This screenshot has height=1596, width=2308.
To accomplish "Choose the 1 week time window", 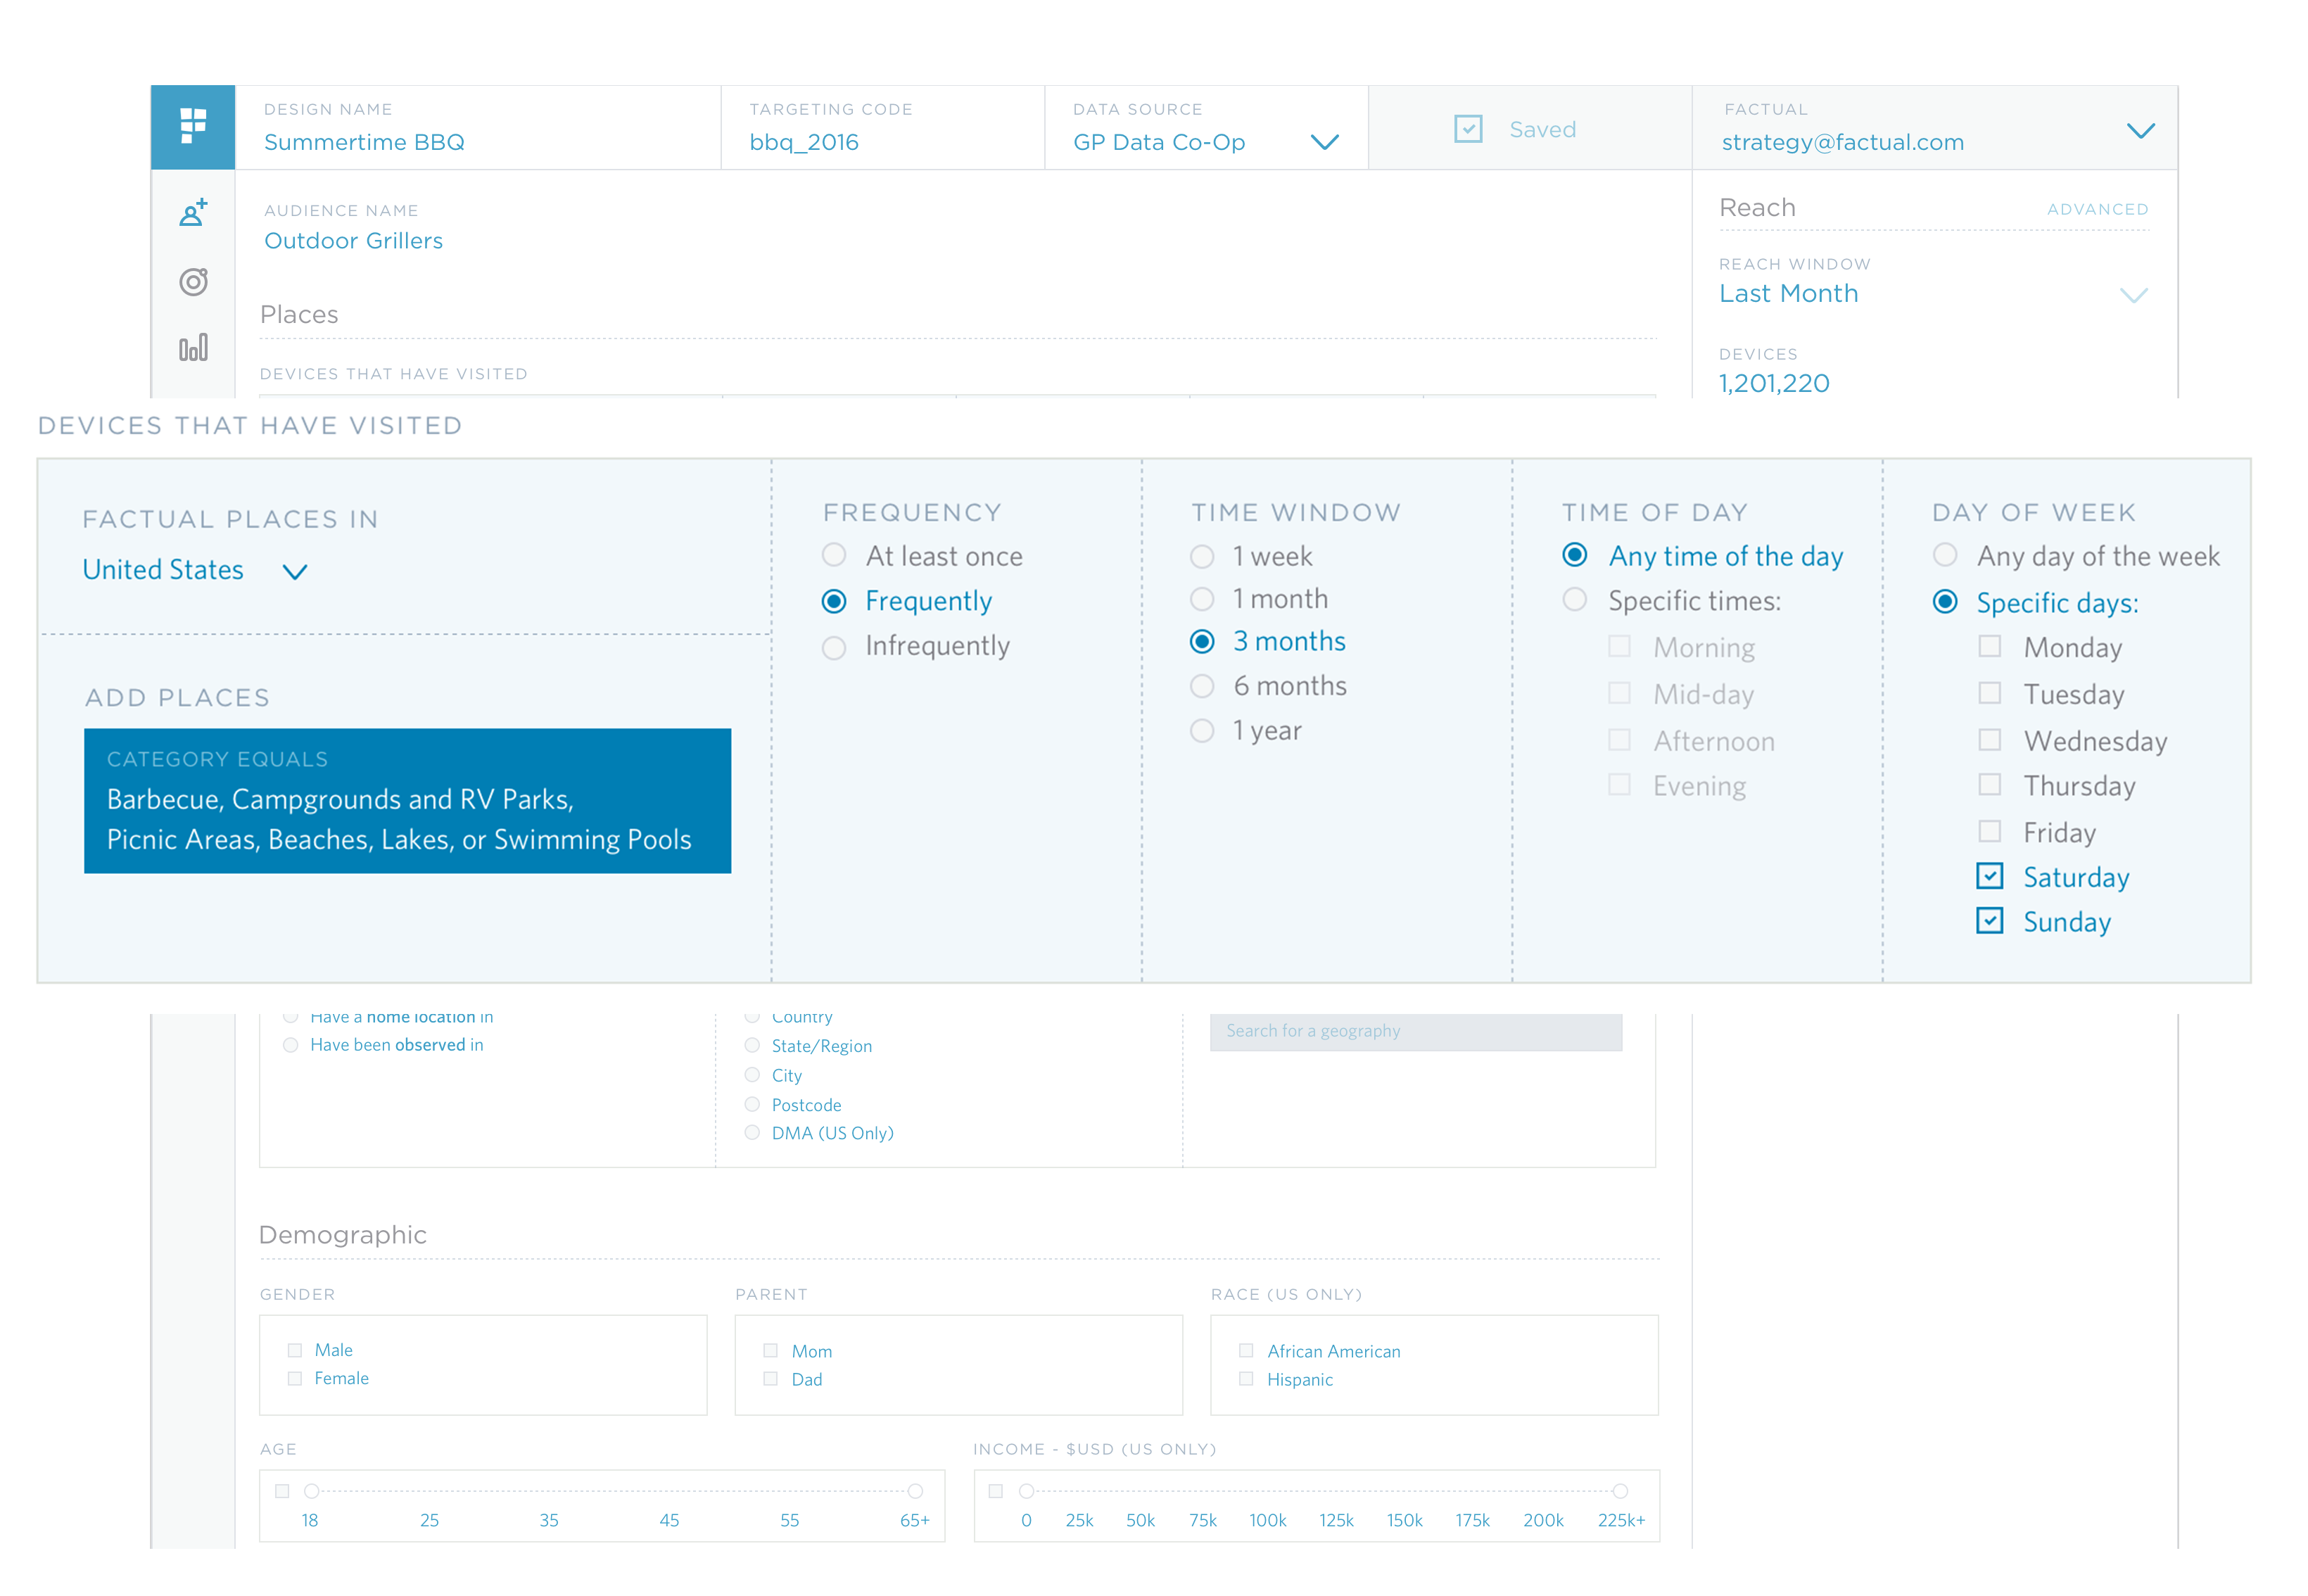I will [x=1202, y=556].
